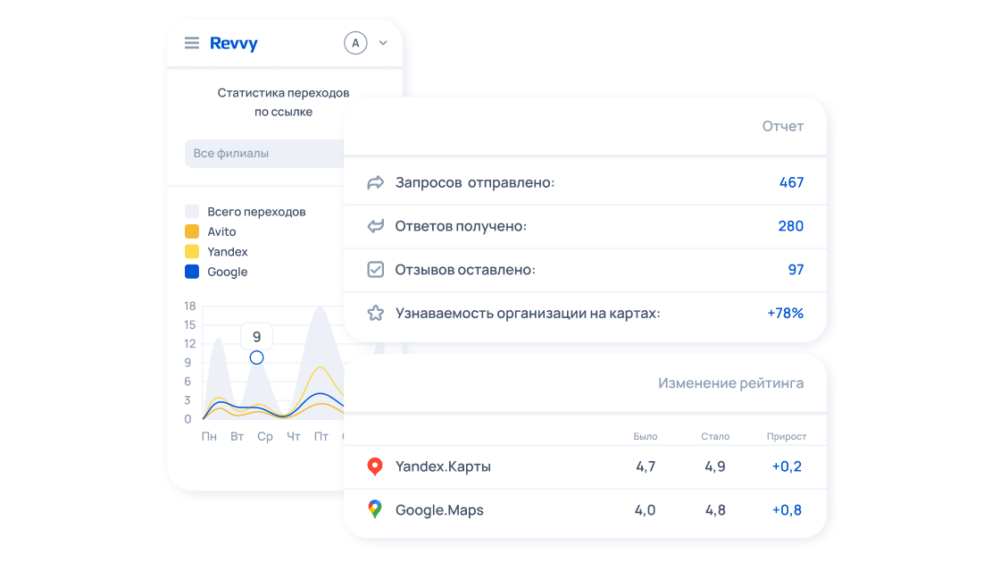Viewport: 1000px width, 563px height.
Task: Open the user avatar "A"
Action: (355, 43)
